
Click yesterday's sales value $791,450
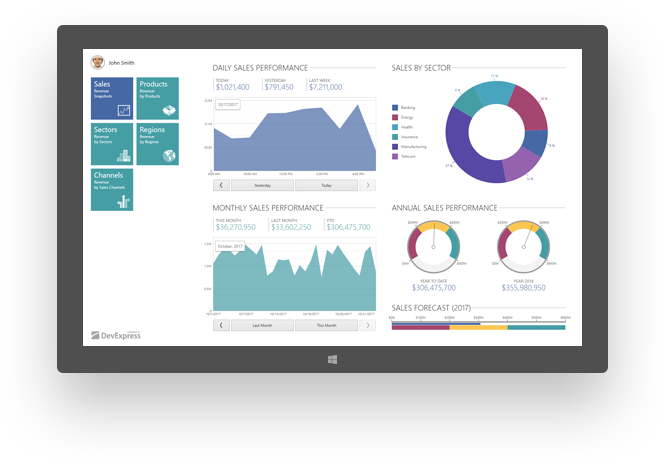(279, 87)
